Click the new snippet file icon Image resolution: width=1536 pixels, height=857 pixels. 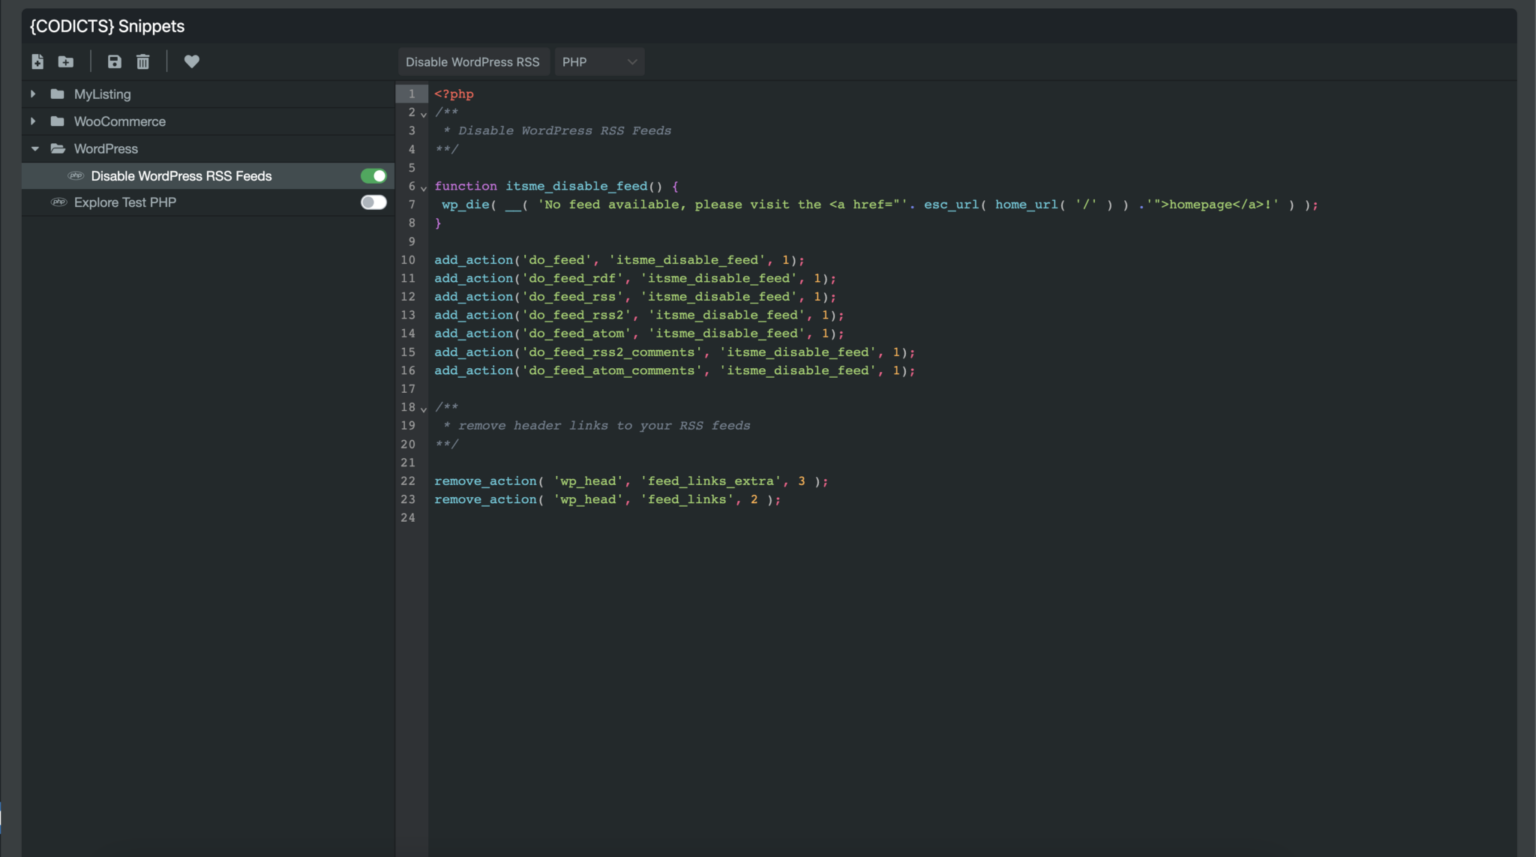(x=37, y=62)
